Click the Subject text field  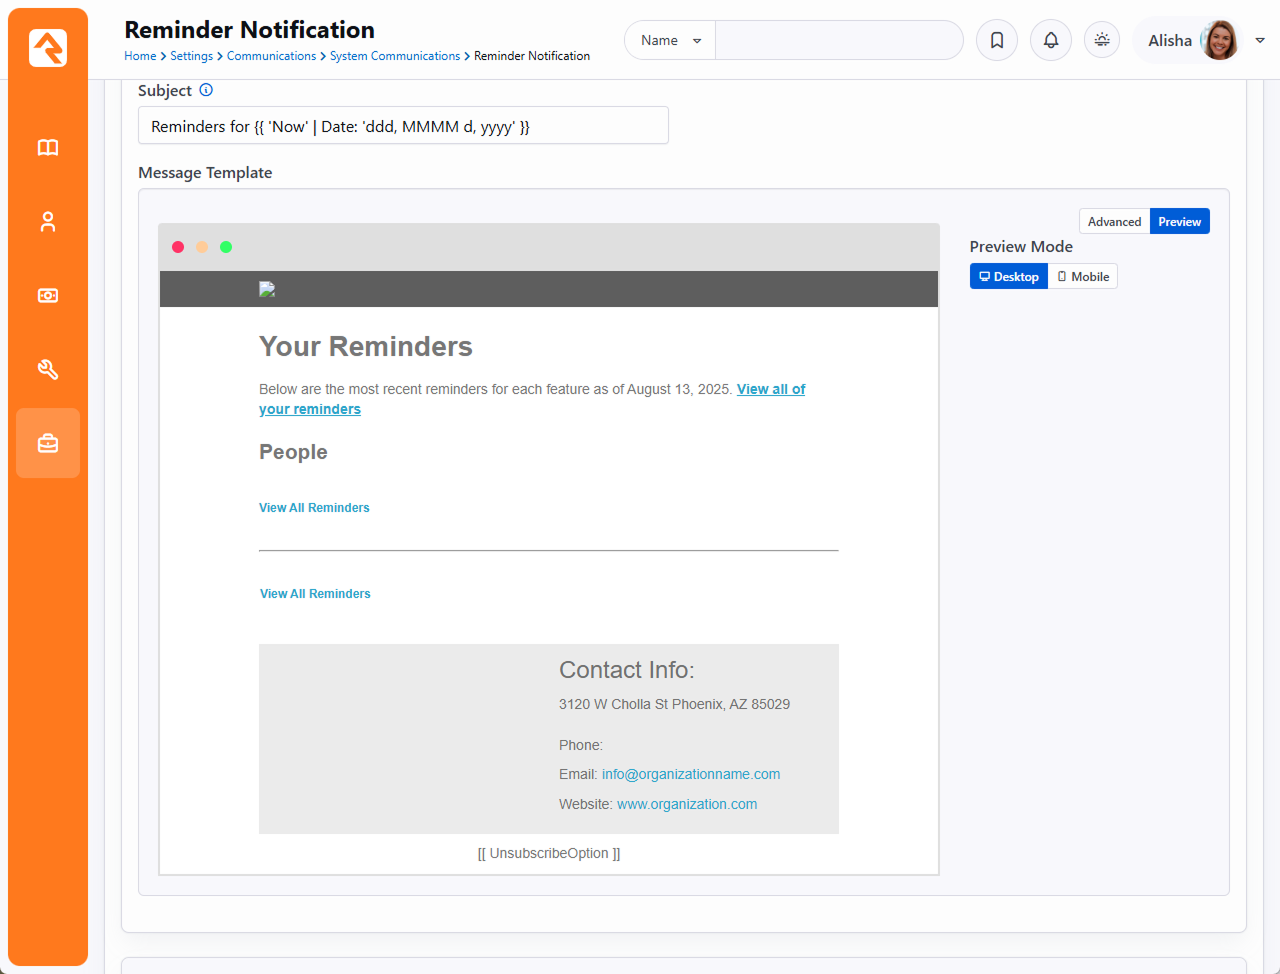(x=403, y=126)
